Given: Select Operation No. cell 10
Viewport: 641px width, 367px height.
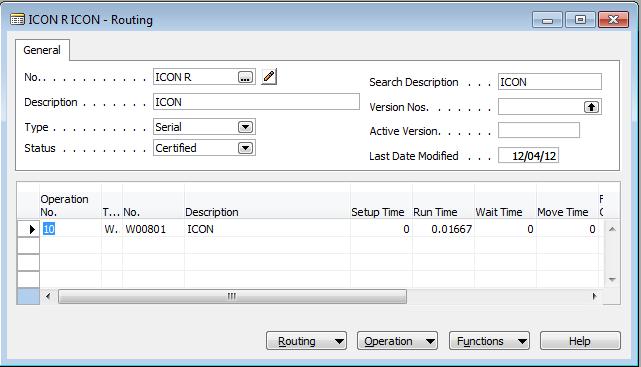Looking at the screenshot, I should point(70,229).
